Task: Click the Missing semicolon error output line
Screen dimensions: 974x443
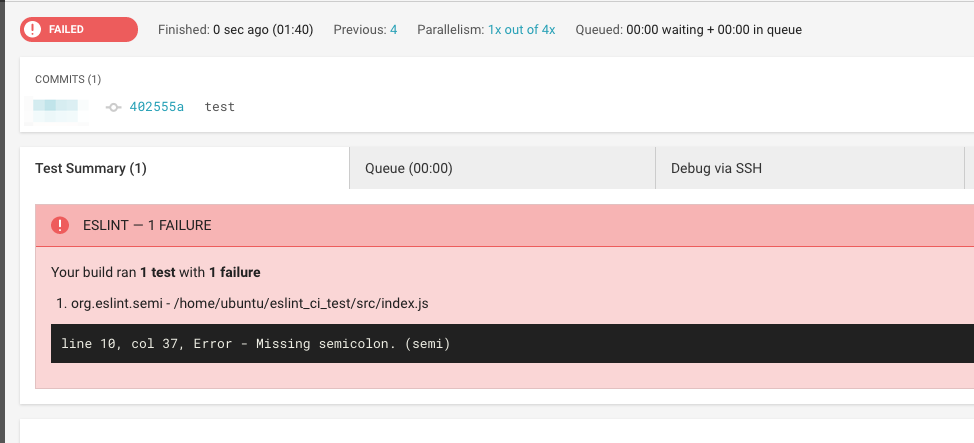Action: (x=512, y=343)
